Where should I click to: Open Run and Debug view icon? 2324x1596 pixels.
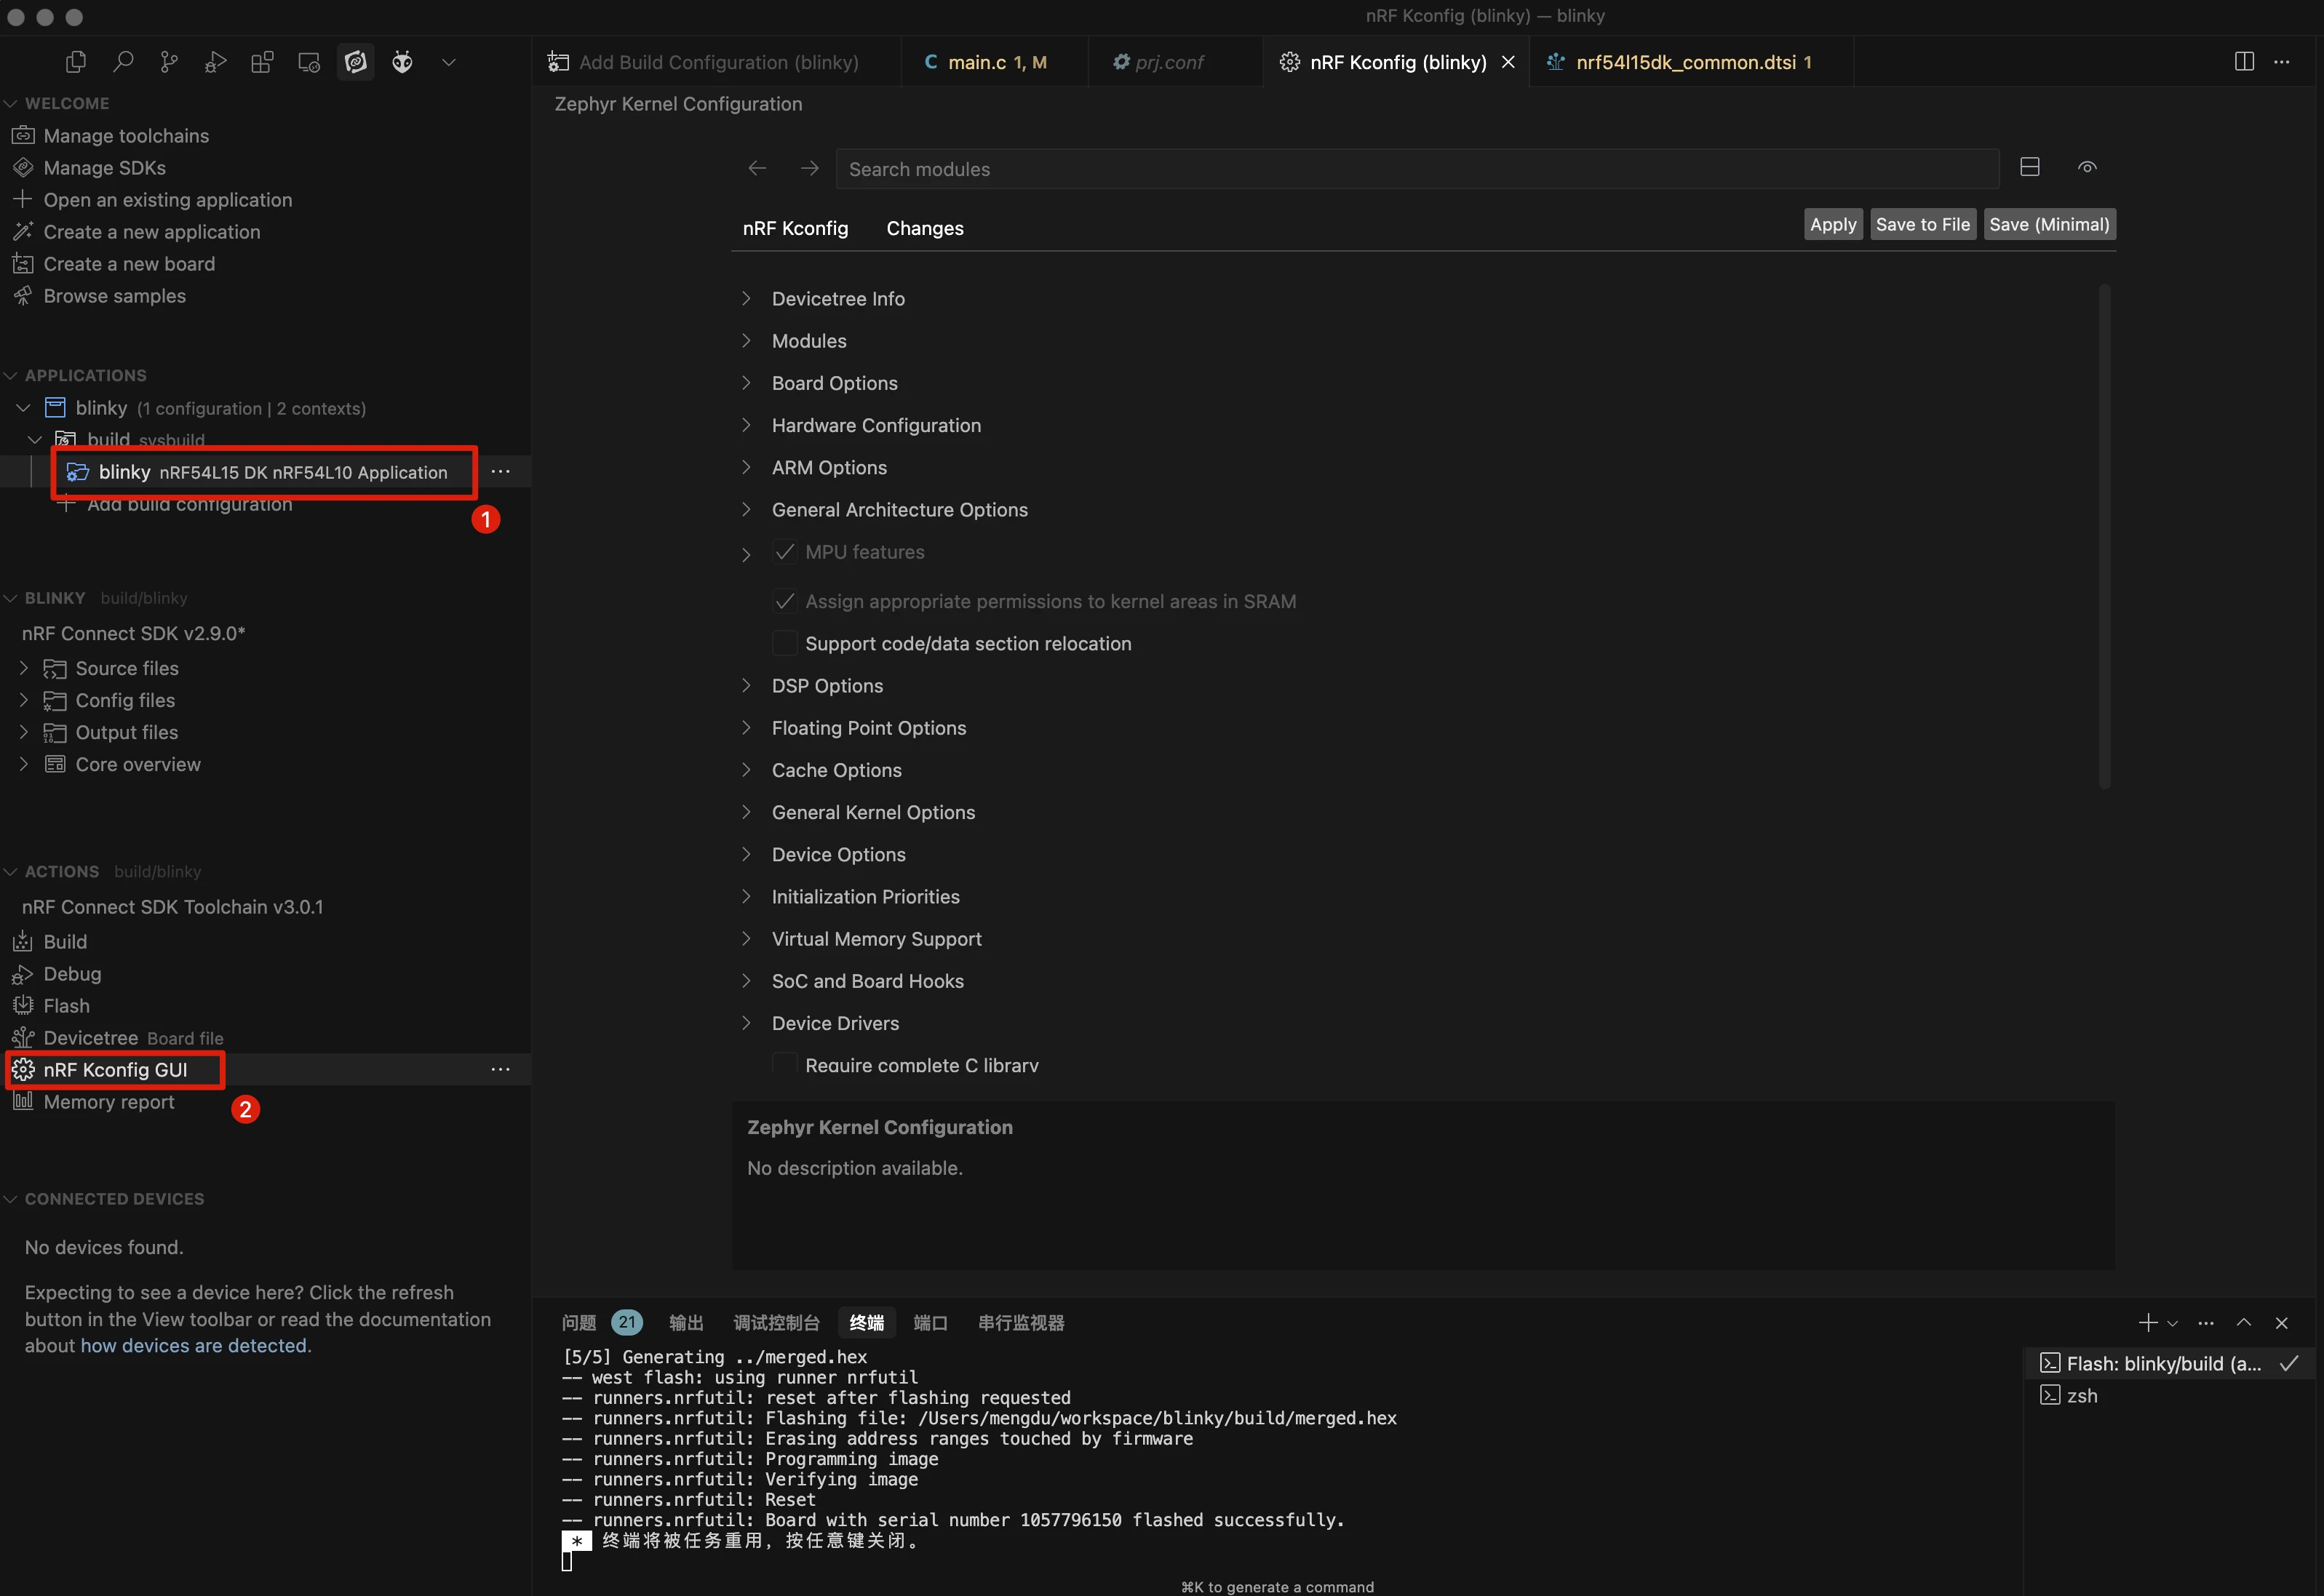216,62
